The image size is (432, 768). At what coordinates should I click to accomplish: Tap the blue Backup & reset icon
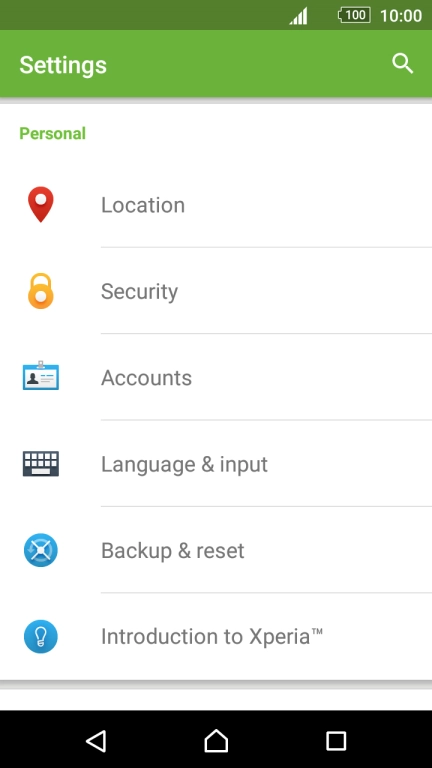41,550
